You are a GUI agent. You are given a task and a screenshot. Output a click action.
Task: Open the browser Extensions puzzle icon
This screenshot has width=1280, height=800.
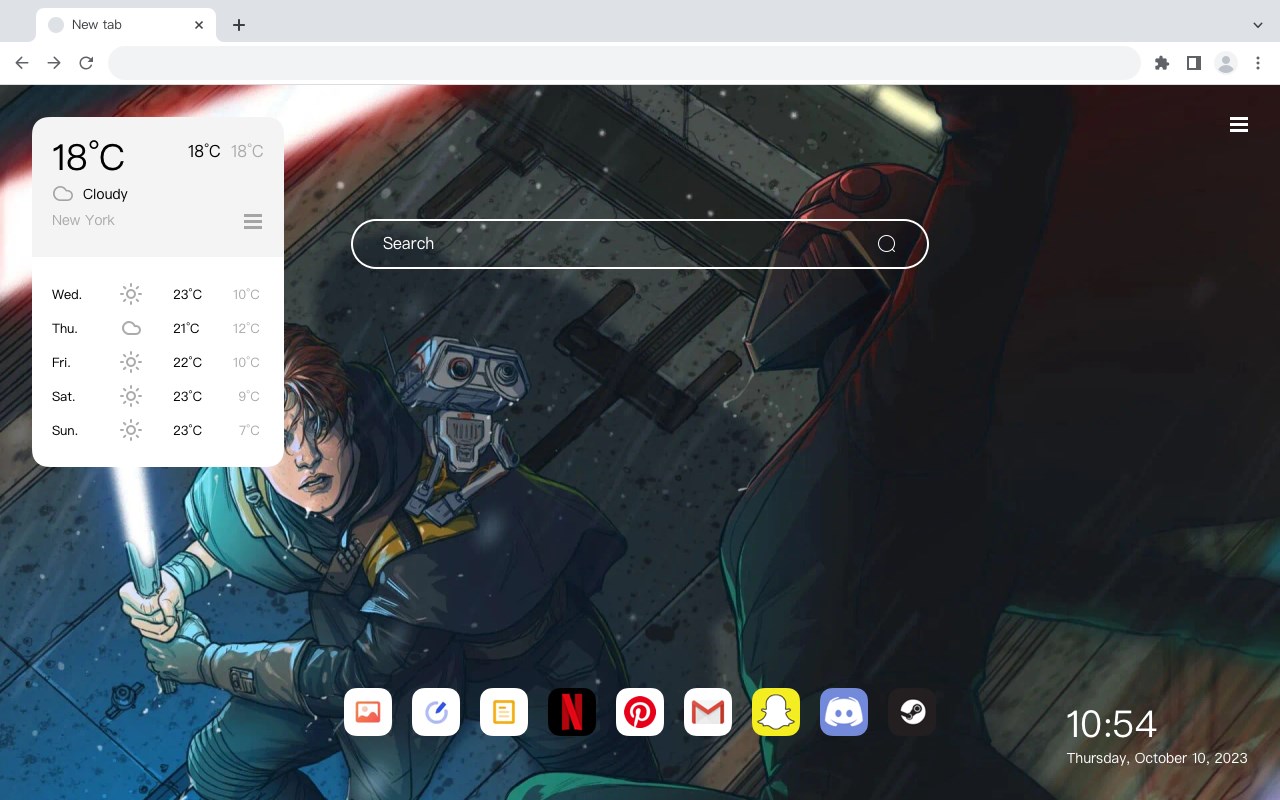pos(1161,63)
